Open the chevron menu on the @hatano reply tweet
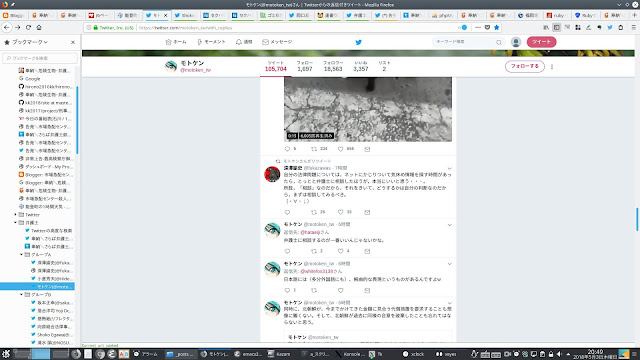The image size is (640, 360). 449,225
